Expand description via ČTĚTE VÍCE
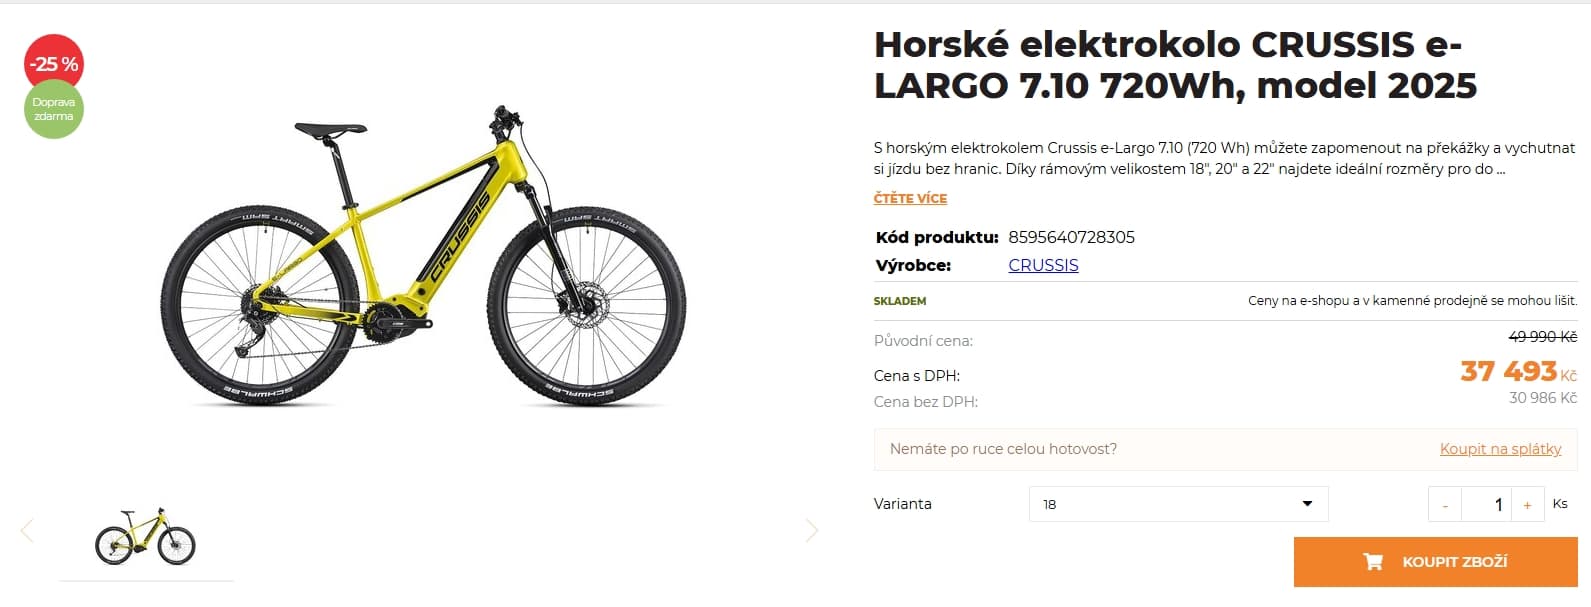Screen dimensions: 1591x607 [x=910, y=198]
